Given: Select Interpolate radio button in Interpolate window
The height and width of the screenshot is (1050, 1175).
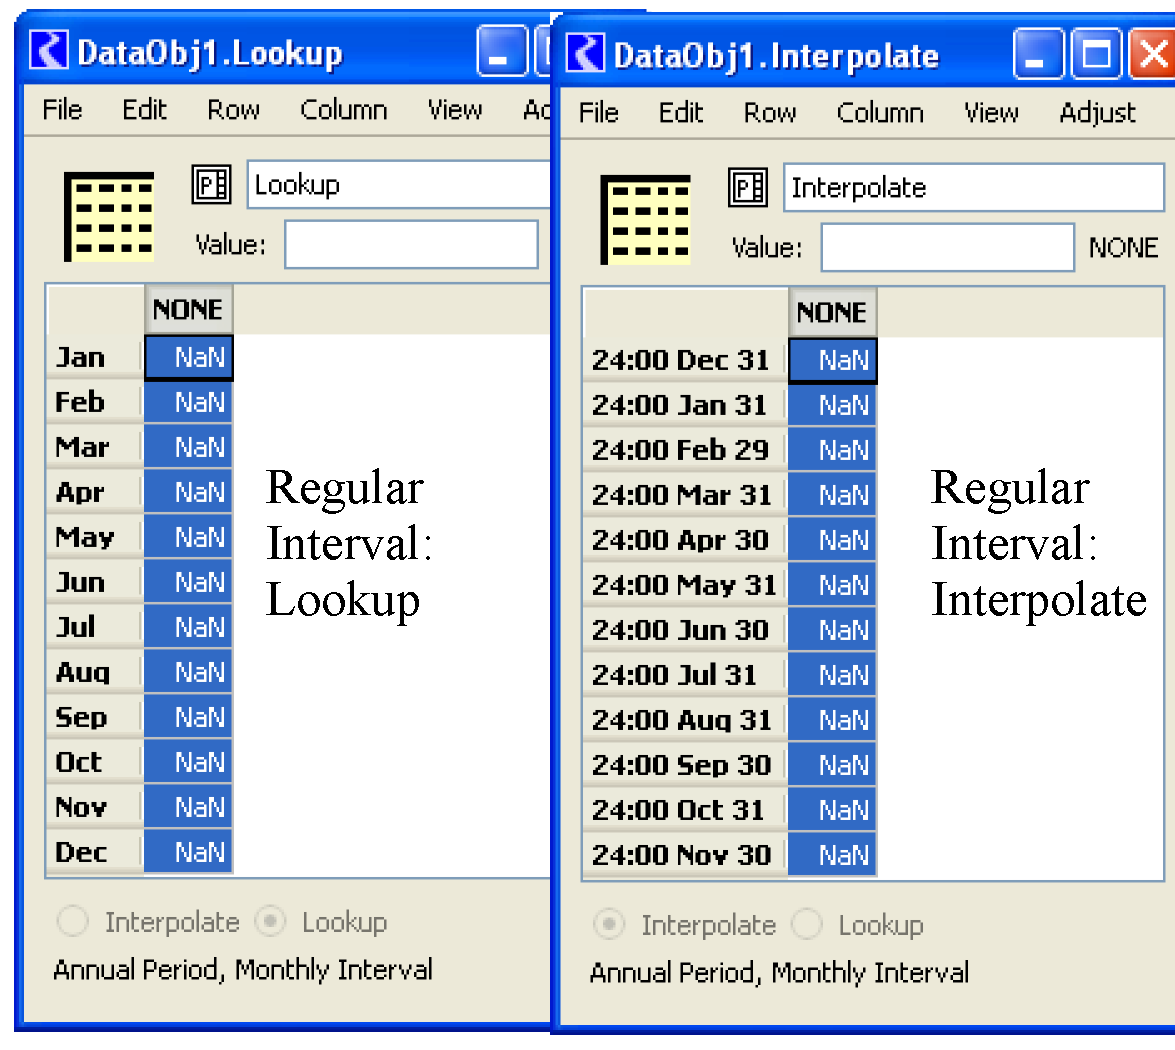Looking at the screenshot, I should 609,925.
